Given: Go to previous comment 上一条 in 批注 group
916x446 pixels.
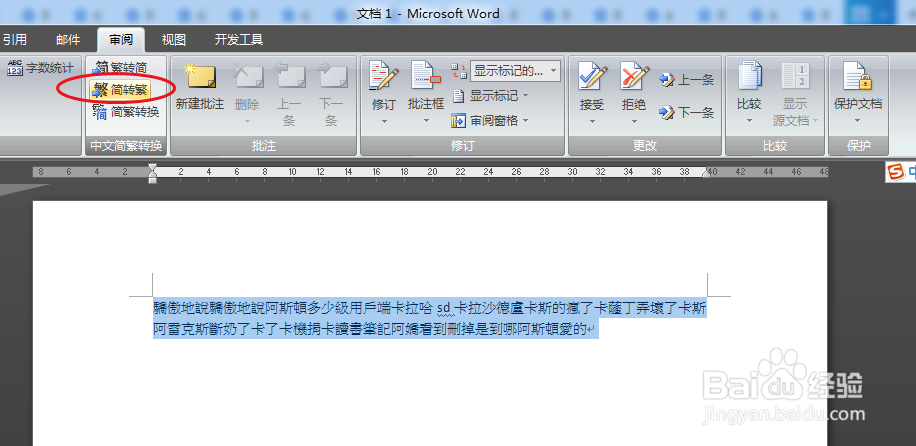Looking at the screenshot, I should click(289, 94).
